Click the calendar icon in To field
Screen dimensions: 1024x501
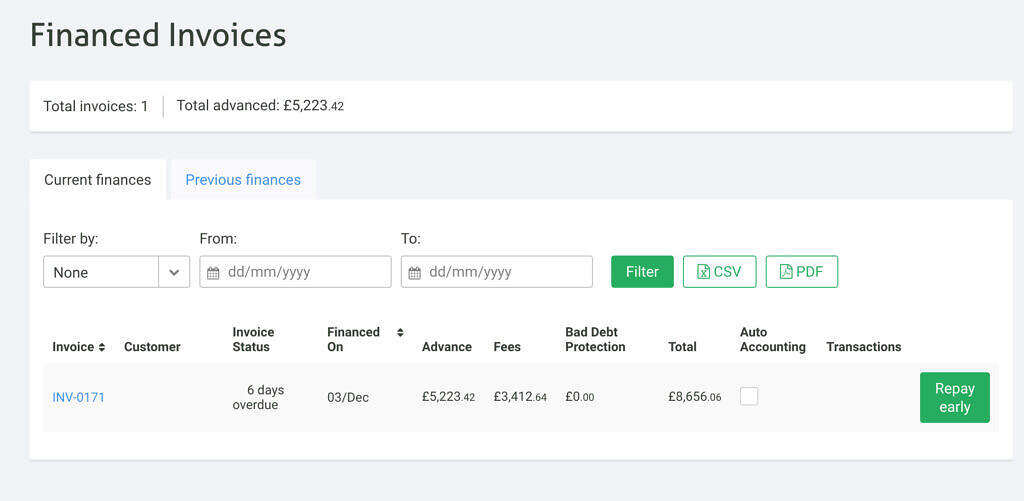pos(414,273)
